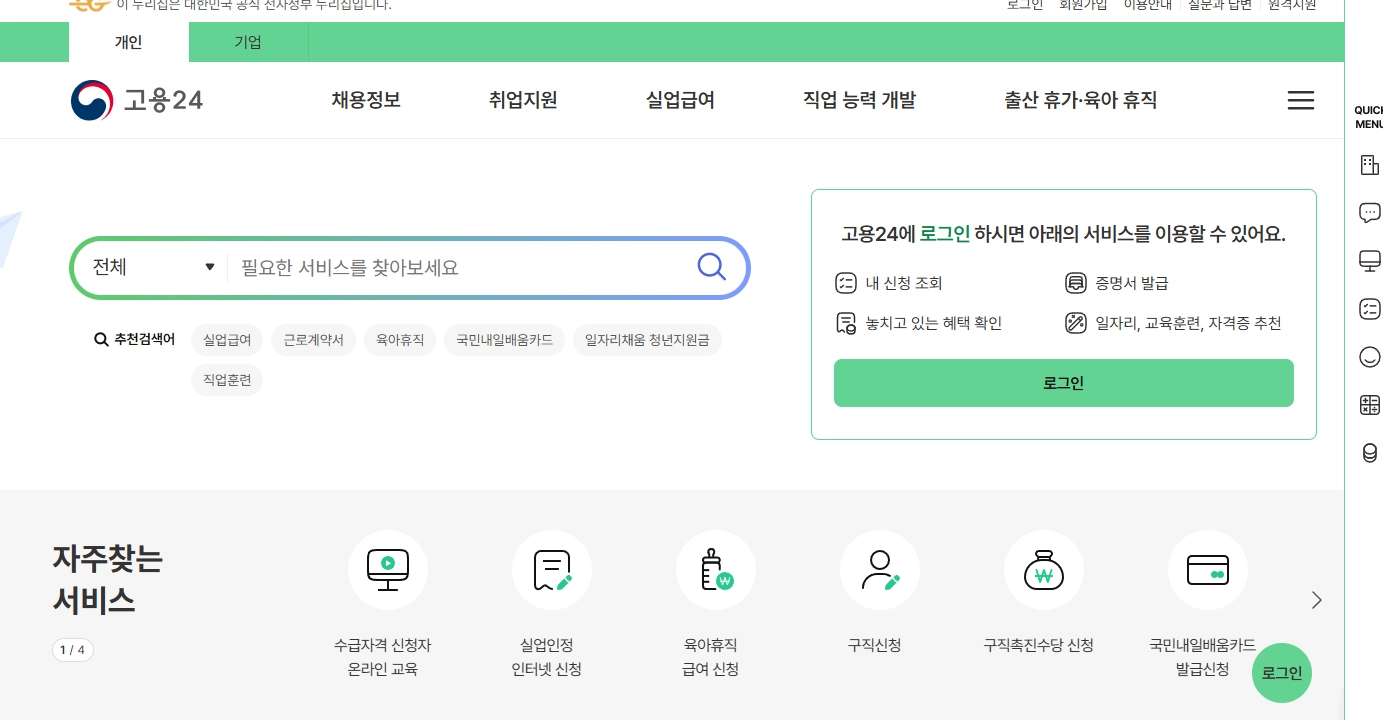Open the 직업 능력 개발 menu
This screenshot has width=1383, height=720.
(x=859, y=100)
